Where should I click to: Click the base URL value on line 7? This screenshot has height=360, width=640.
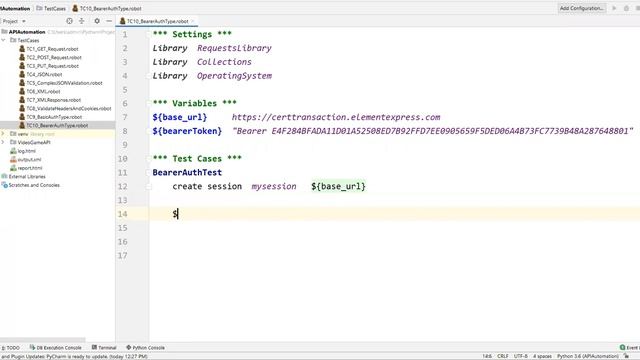pyautogui.click(x=336, y=117)
